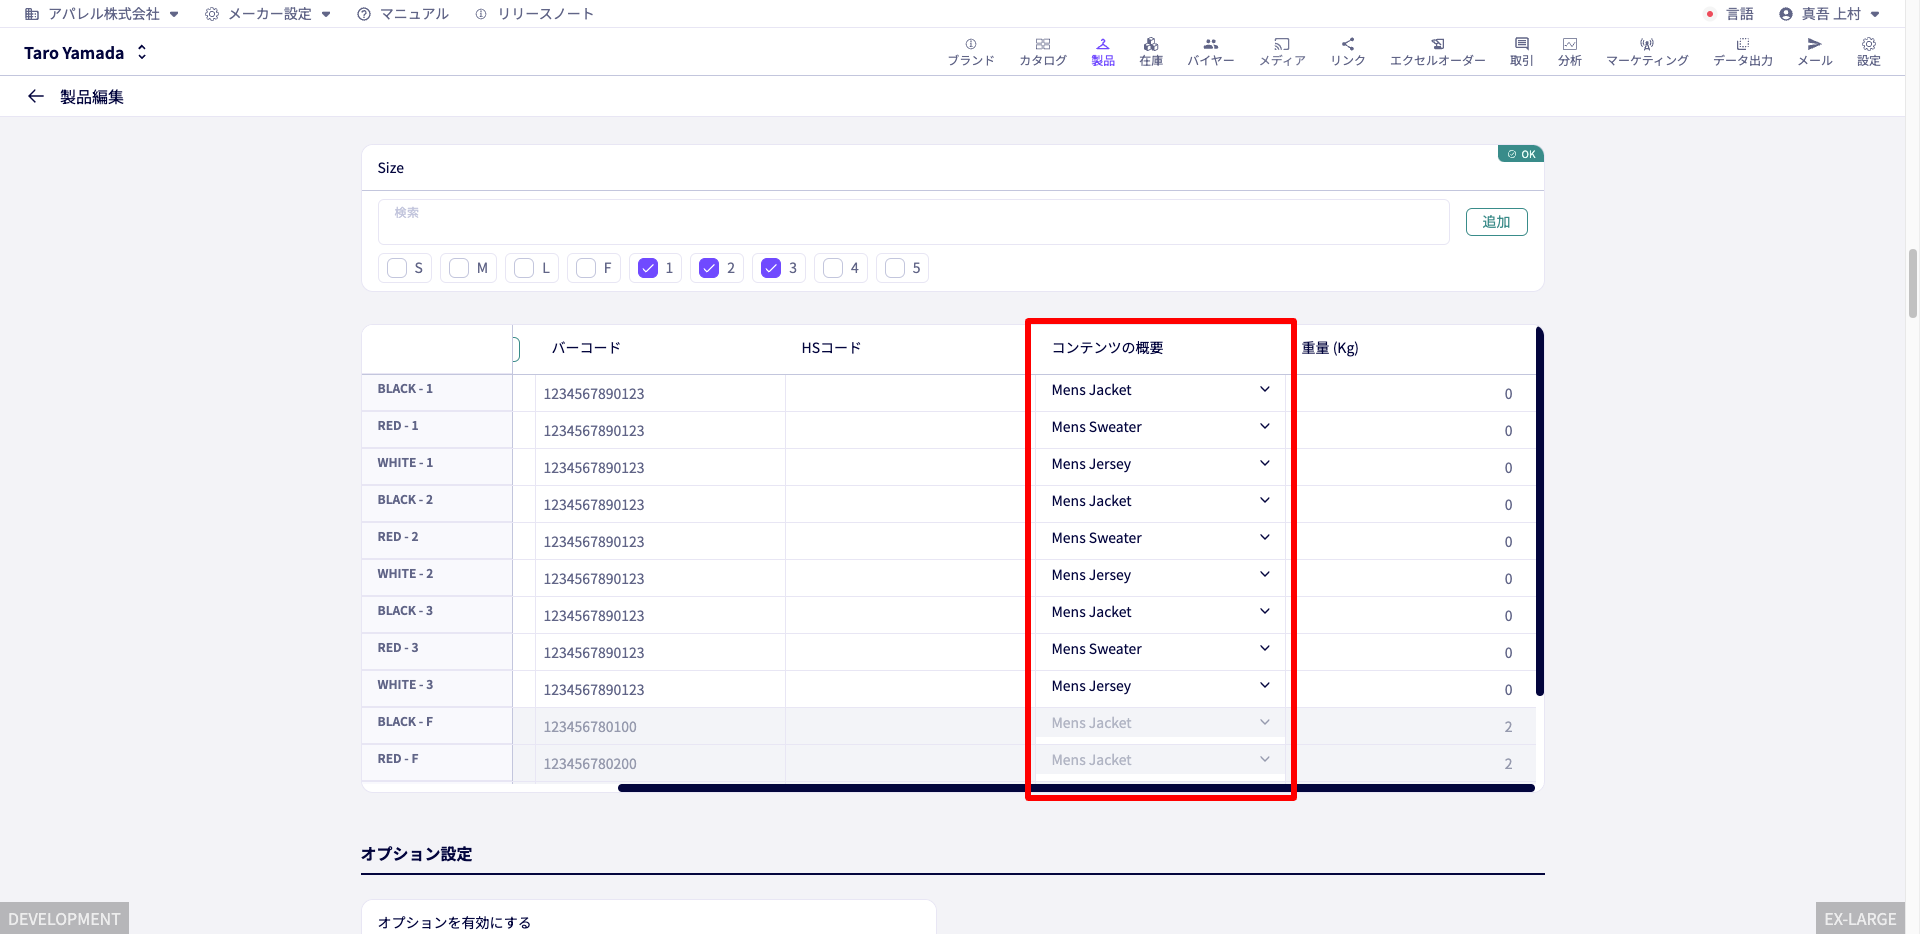Click HS code cell of BLACK - 1
This screenshot has height=934, width=1920.
(910, 393)
